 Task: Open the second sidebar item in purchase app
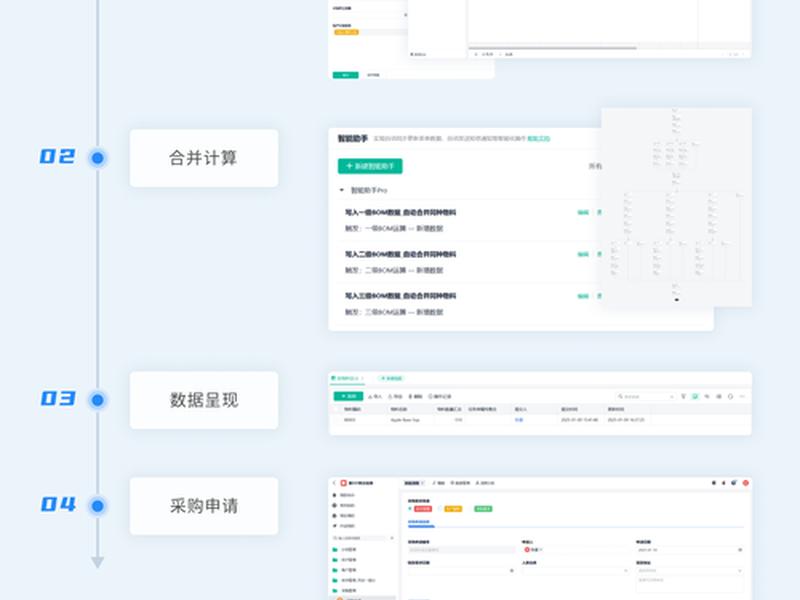[344, 505]
